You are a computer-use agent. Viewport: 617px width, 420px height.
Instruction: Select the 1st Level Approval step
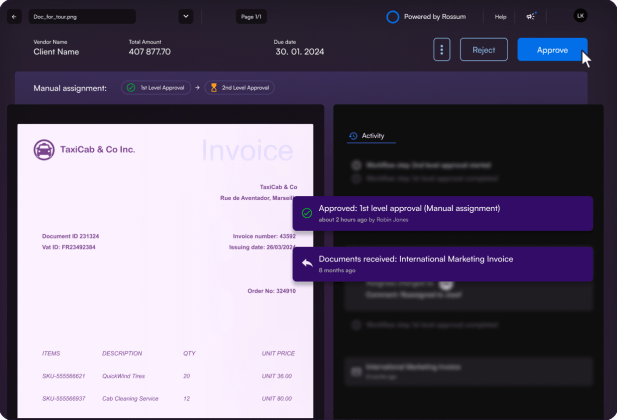[153, 88]
